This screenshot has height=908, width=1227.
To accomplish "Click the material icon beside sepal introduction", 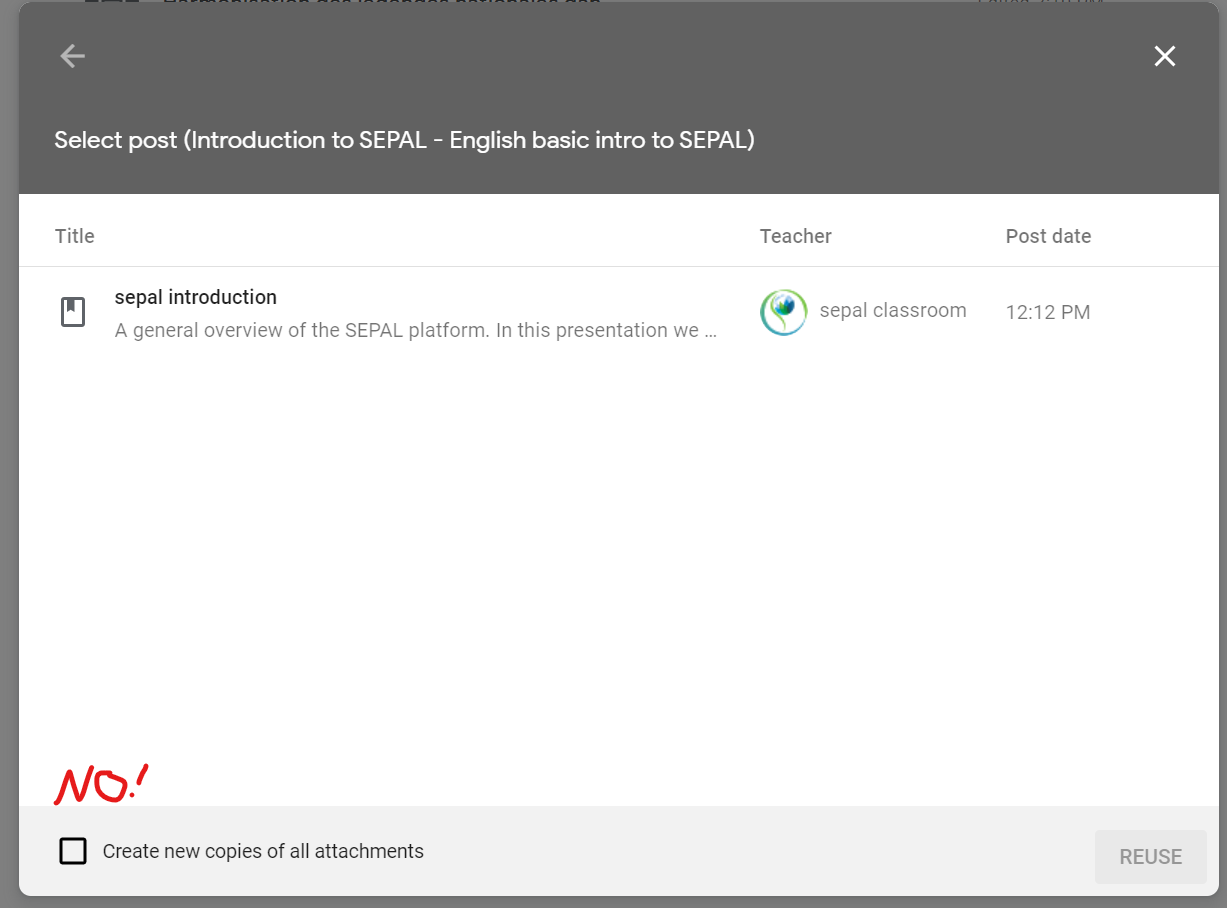I will click(x=72, y=312).
